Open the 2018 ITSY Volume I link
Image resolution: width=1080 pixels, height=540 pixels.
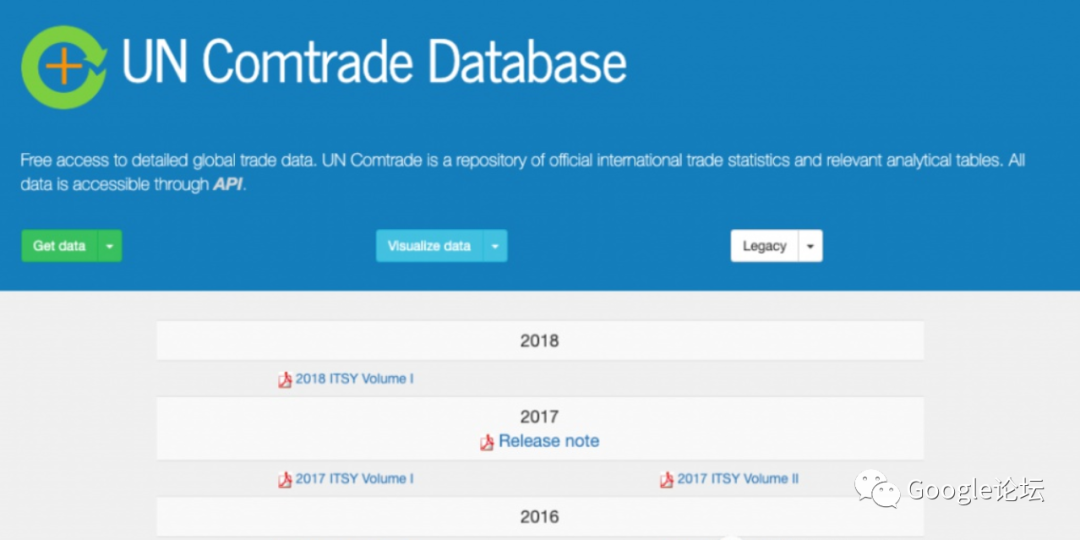pyautogui.click(x=354, y=379)
